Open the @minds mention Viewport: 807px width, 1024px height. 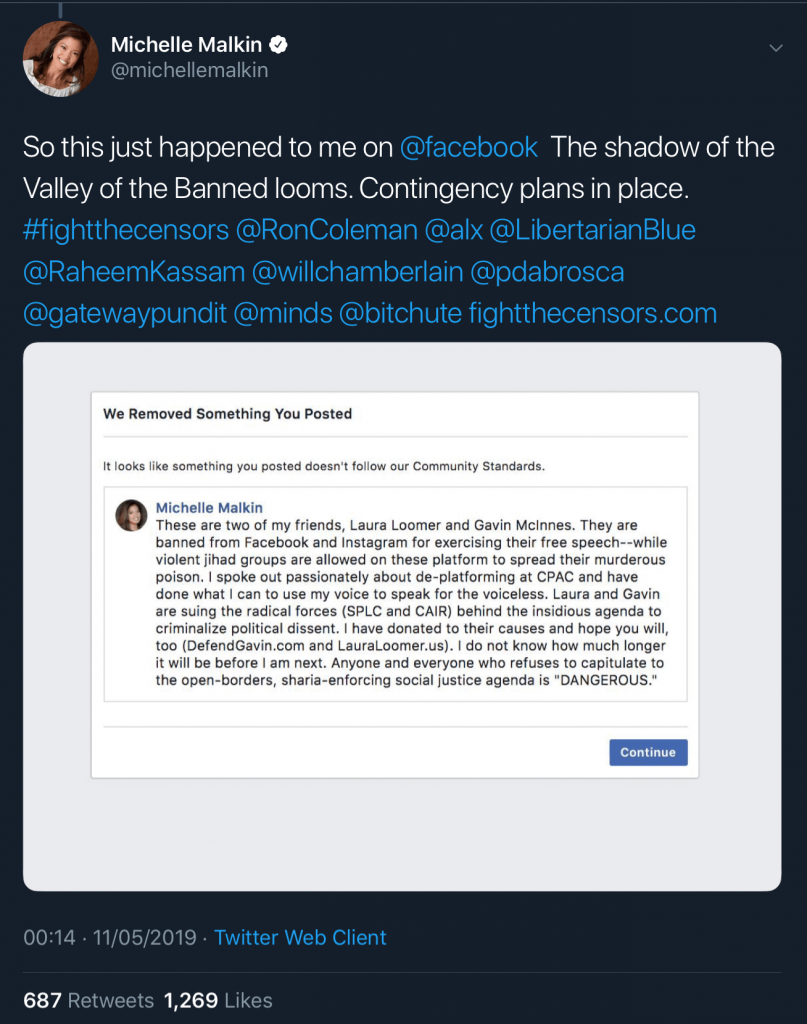[x=283, y=313]
